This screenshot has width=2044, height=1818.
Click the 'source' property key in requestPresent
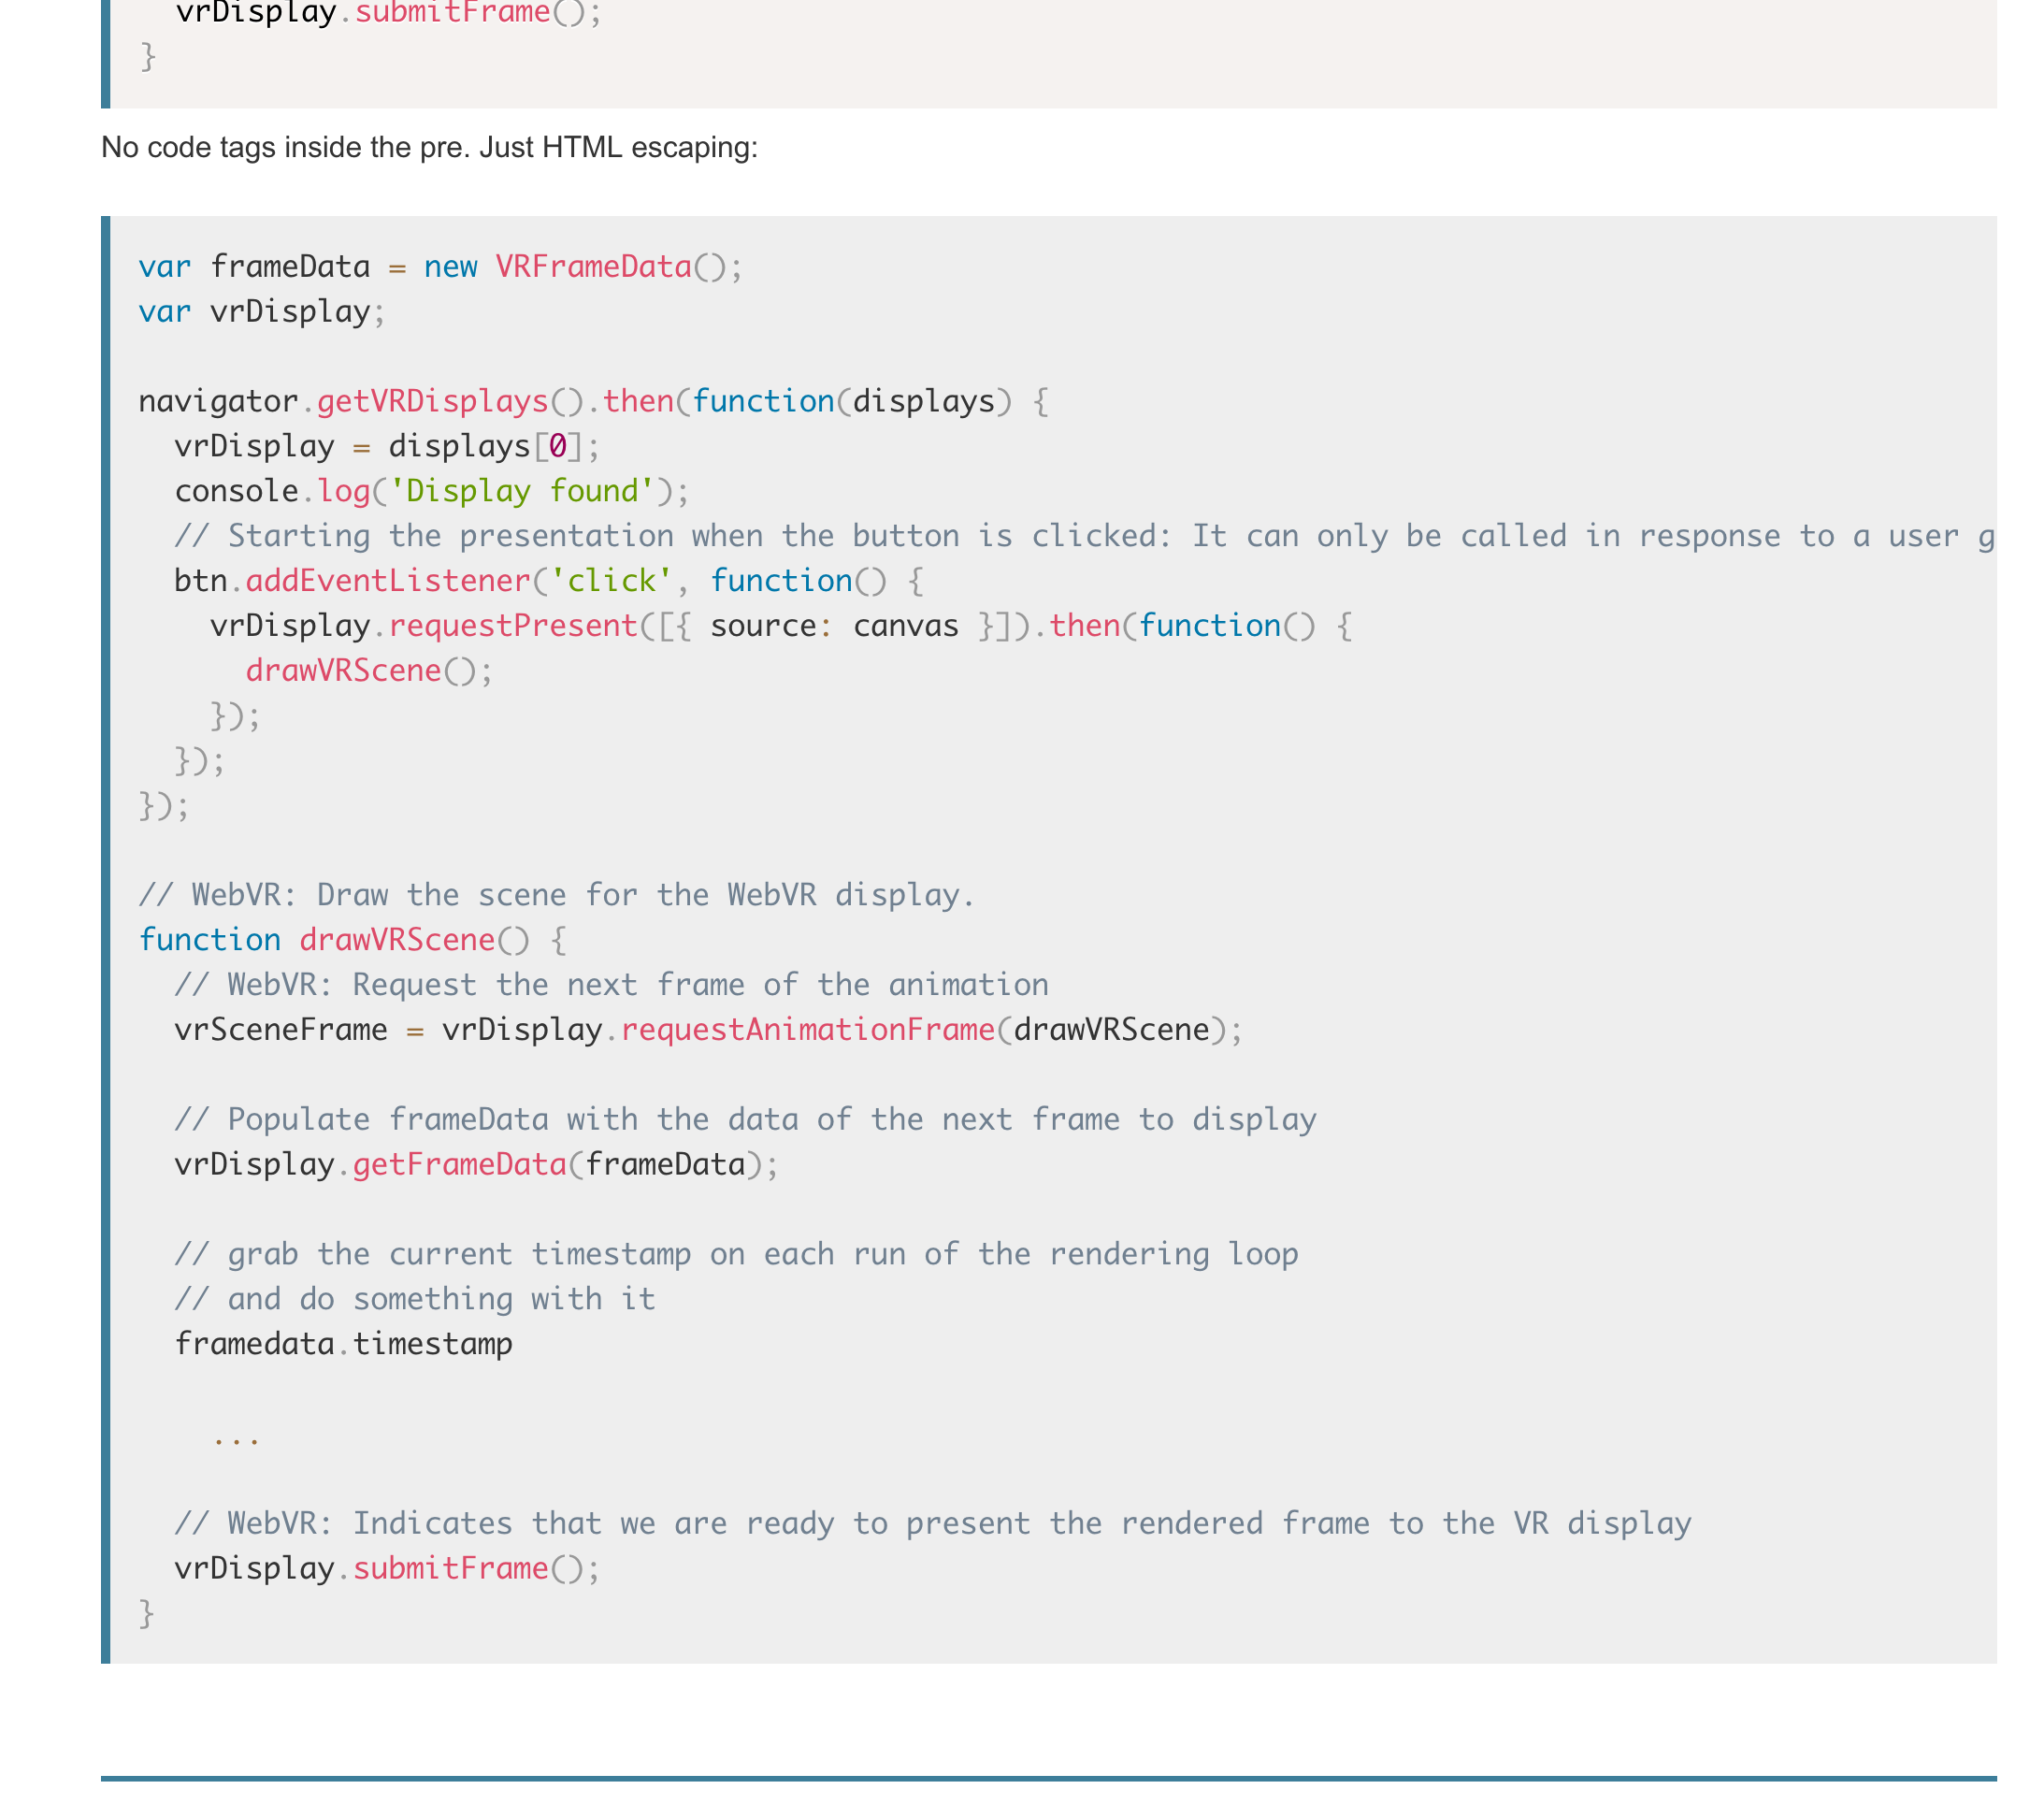[x=763, y=626]
